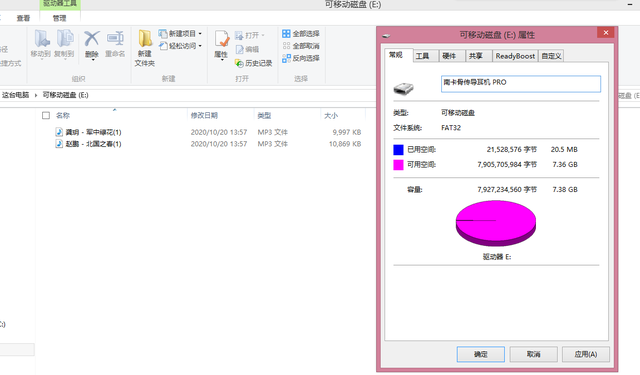Viewport: 640px width, 375px height.
Task: Click the Delete (删除) X icon
Action: point(92,39)
